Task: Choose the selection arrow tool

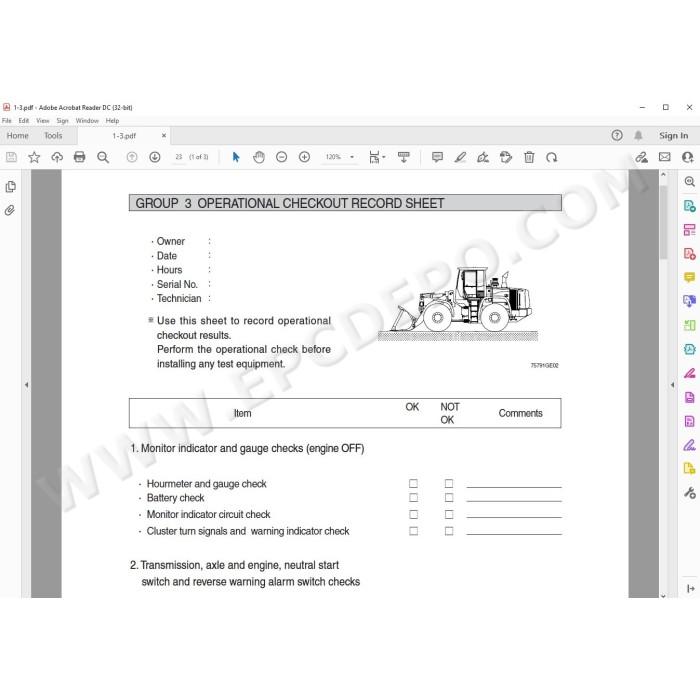Action: 236,157
